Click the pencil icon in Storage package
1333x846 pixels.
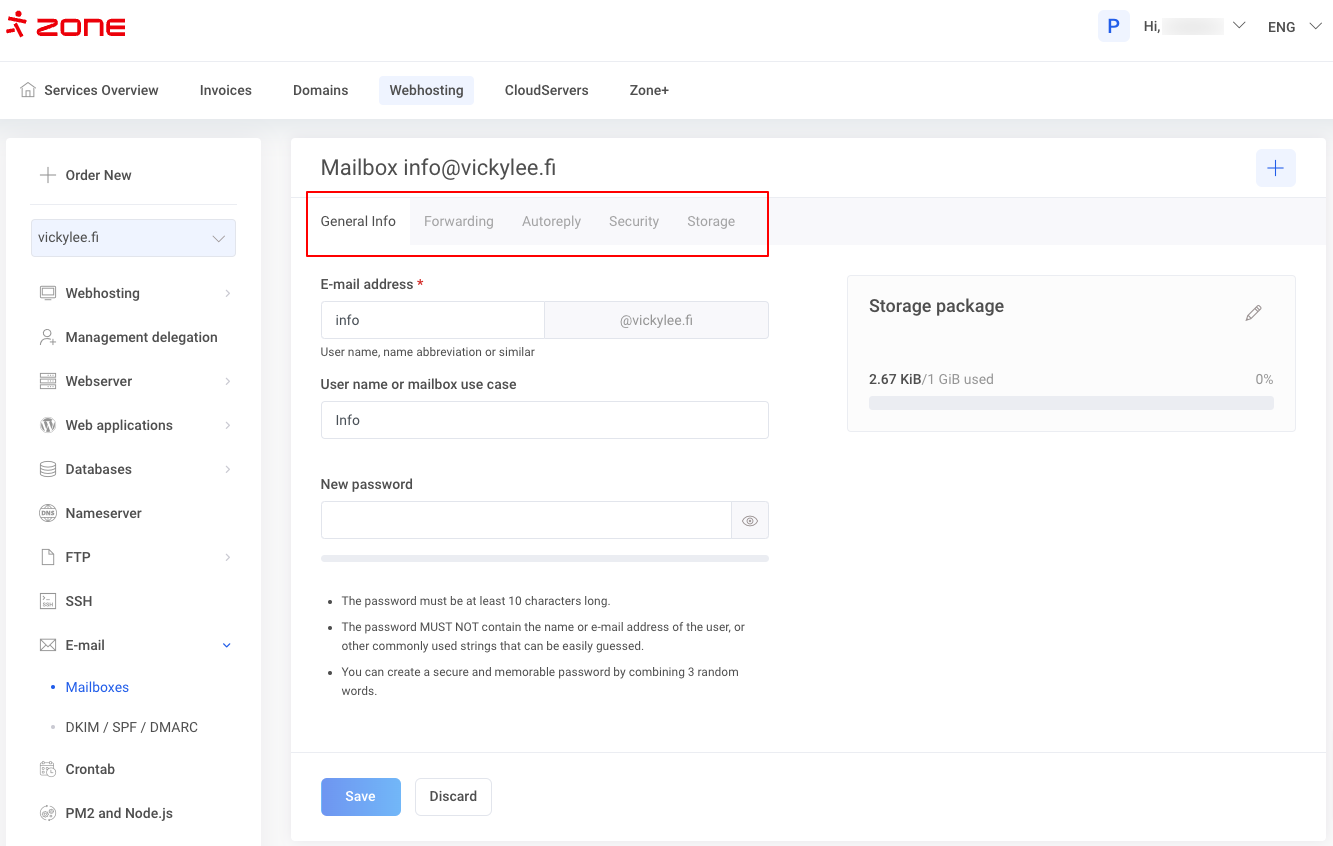pos(1253,313)
